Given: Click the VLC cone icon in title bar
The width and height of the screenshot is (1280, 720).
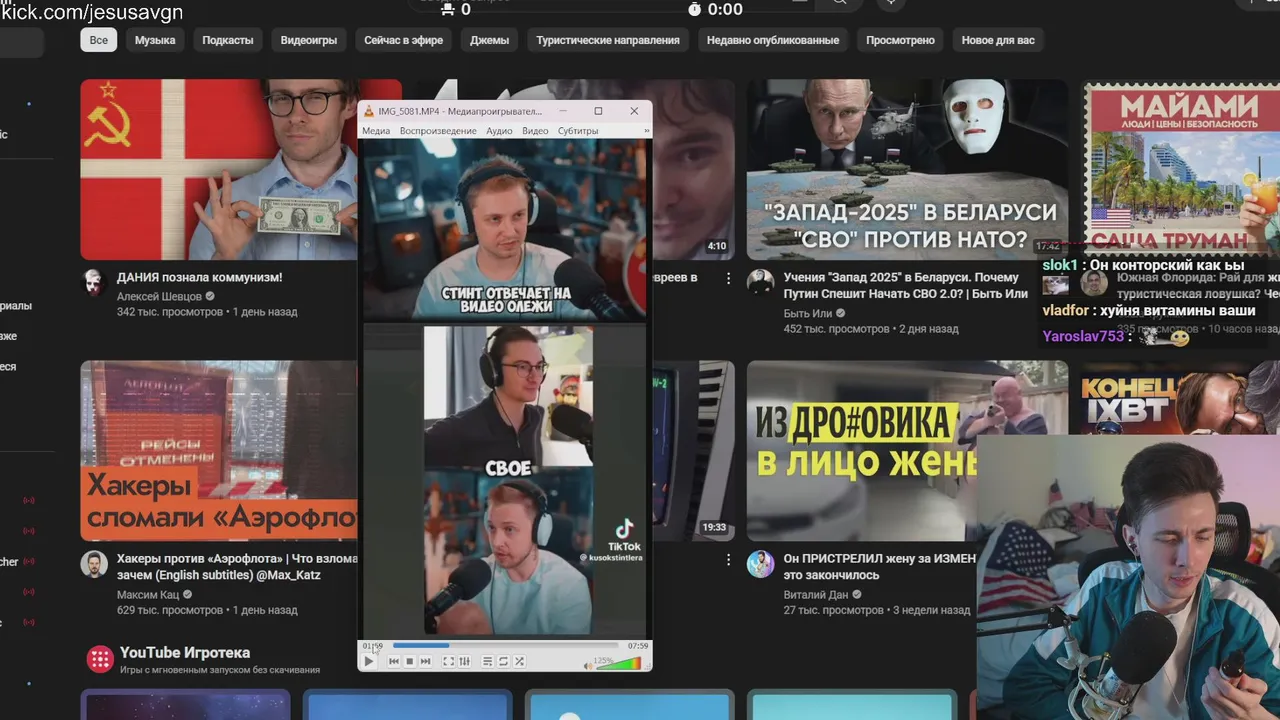Looking at the screenshot, I should coord(369,111).
